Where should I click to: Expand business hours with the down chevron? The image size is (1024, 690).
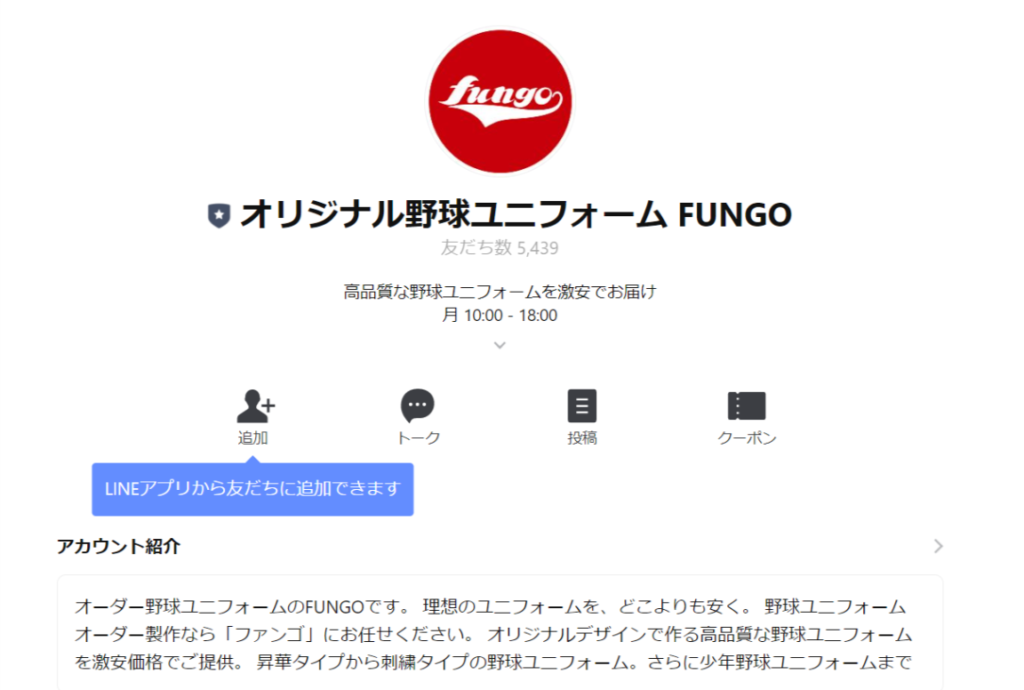(x=500, y=345)
